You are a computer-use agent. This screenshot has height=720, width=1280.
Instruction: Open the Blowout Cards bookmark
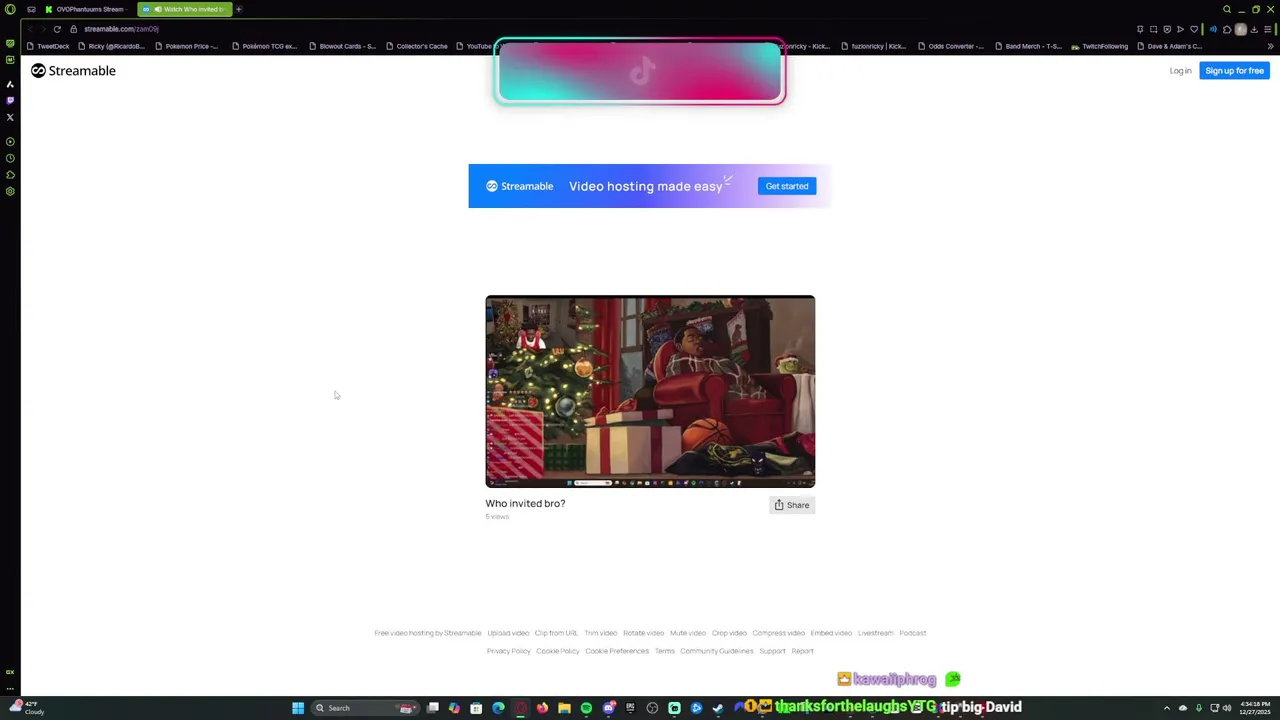click(342, 46)
